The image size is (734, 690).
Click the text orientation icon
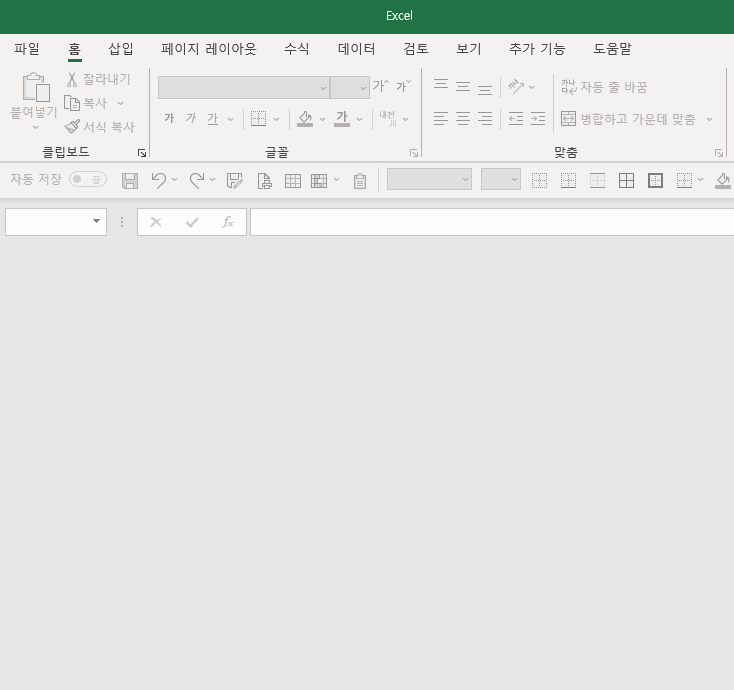(516, 87)
